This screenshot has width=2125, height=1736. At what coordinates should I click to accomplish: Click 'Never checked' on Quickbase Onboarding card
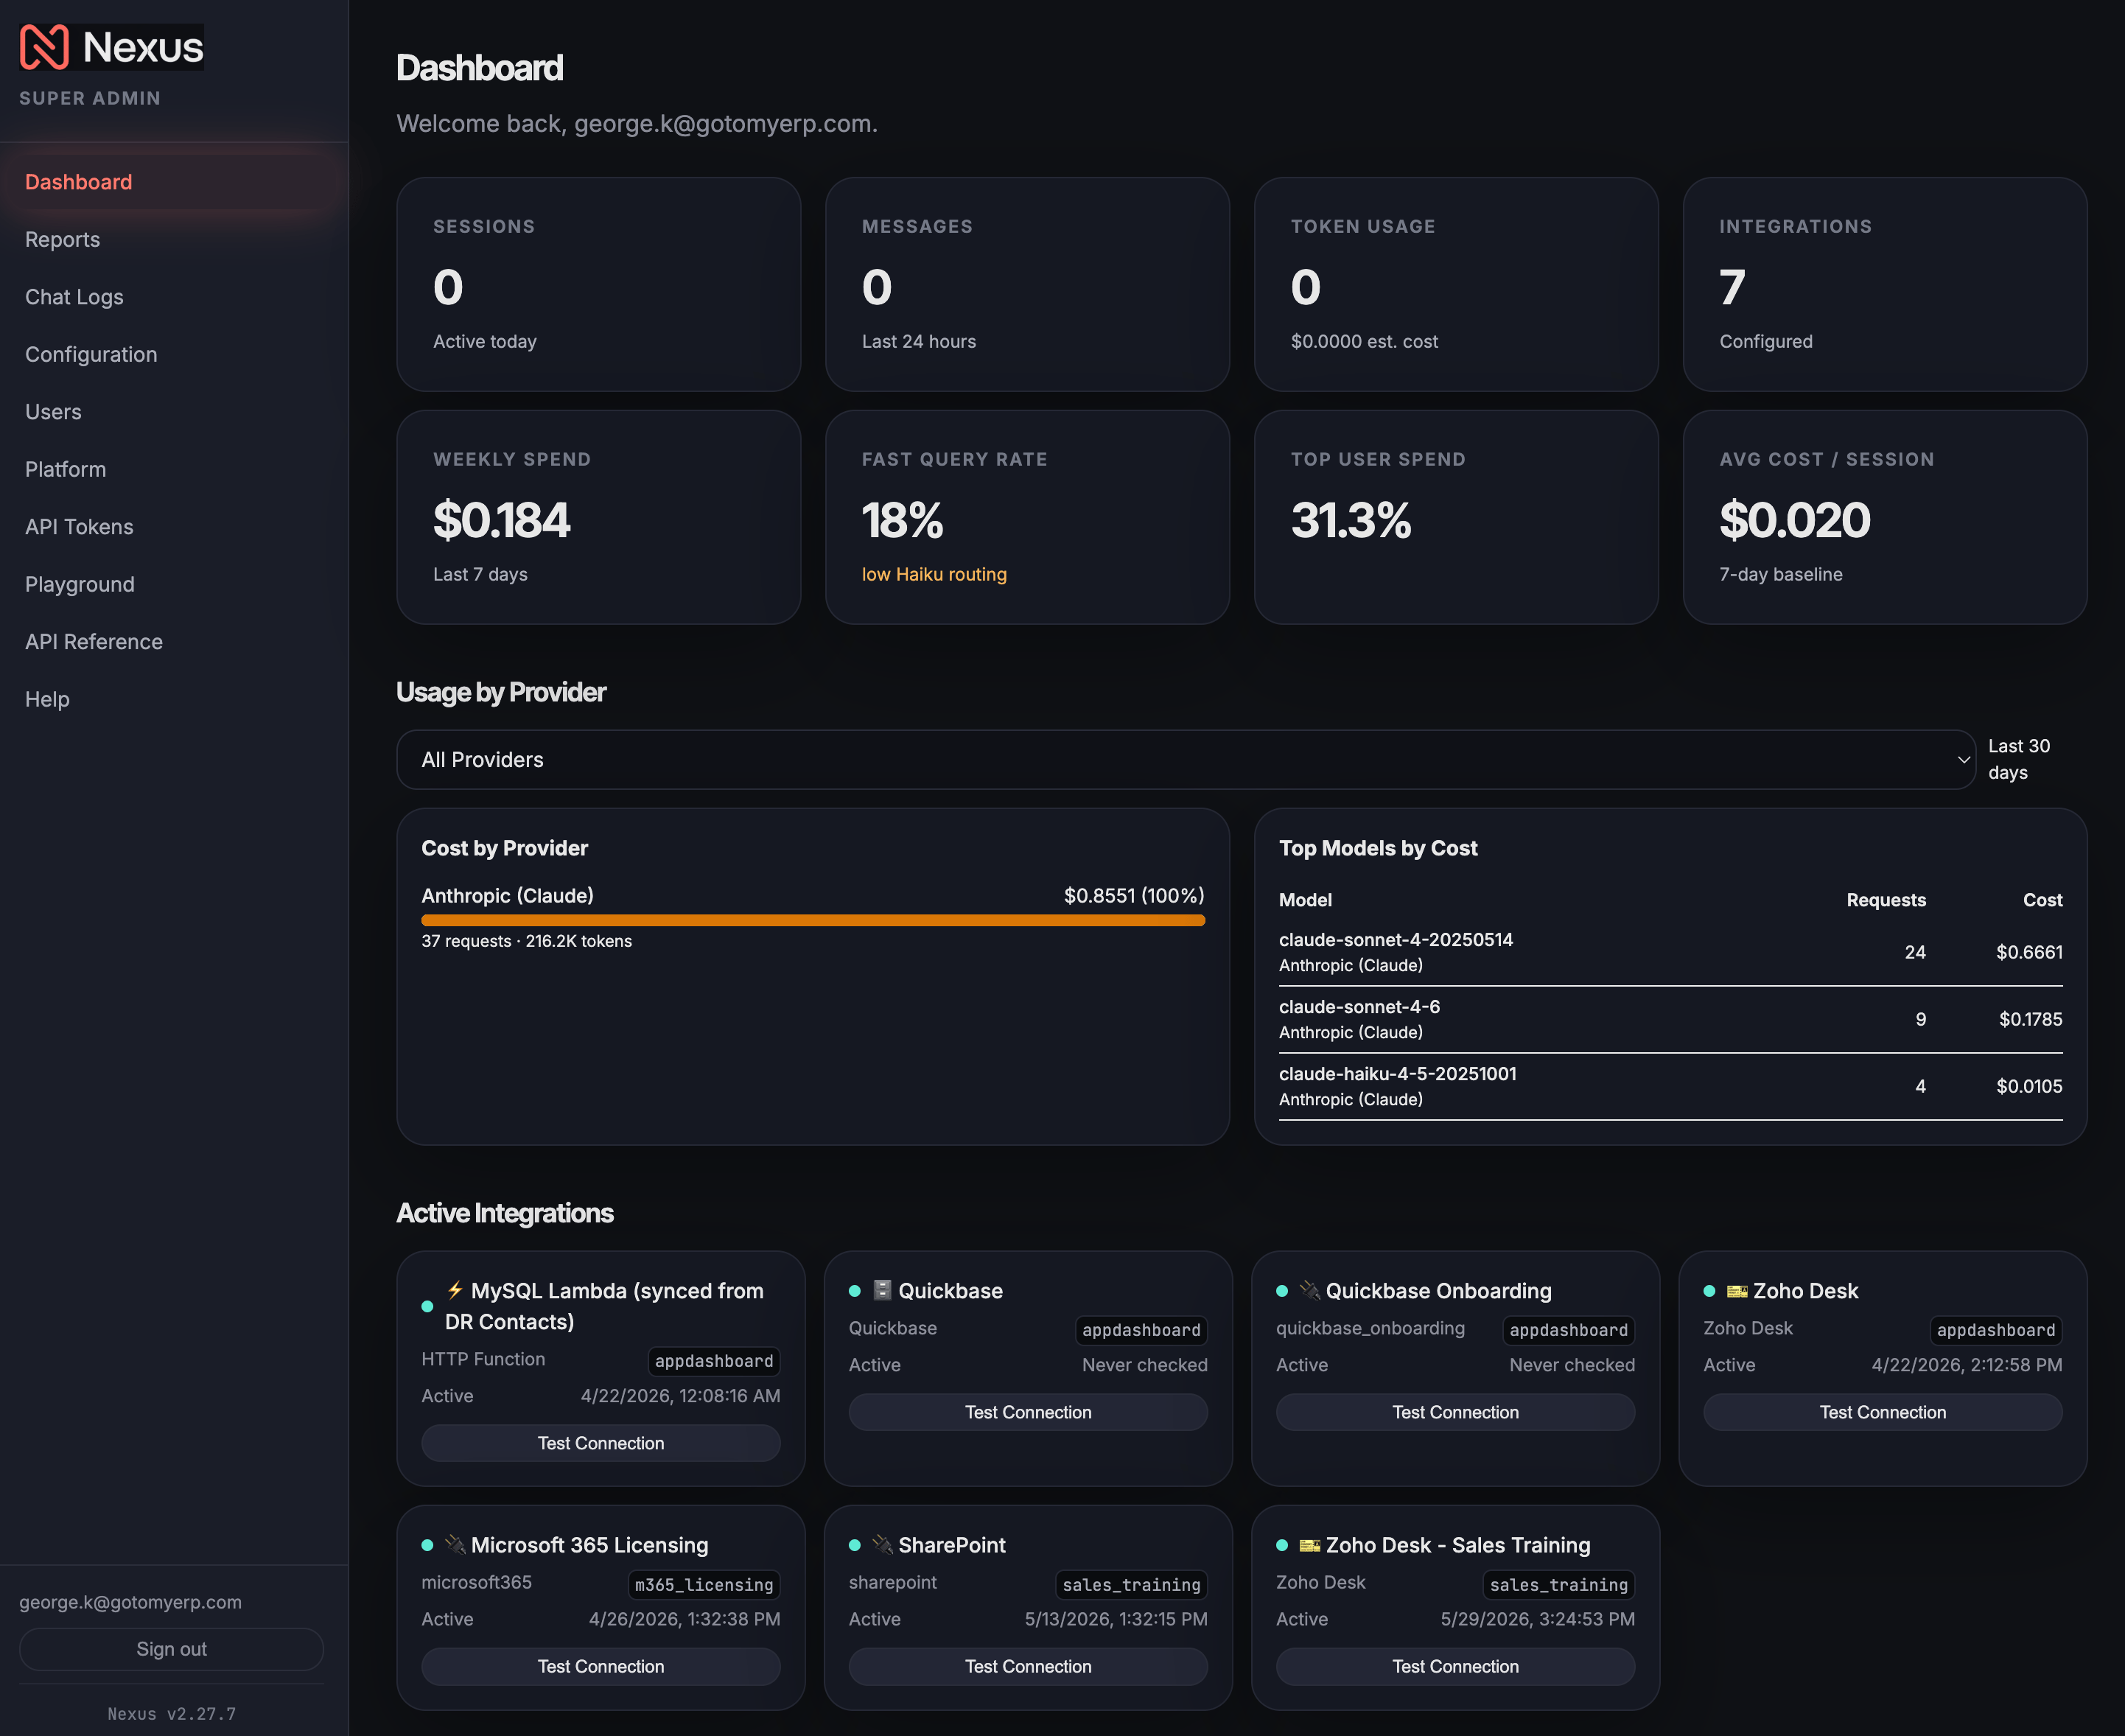click(x=1572, y=1365)
